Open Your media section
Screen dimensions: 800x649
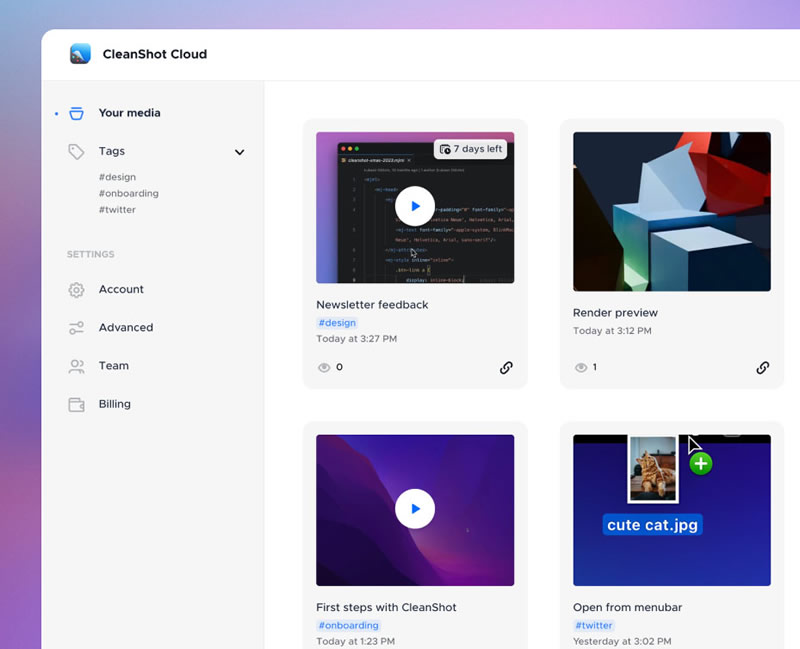click(x=129, y=113)
